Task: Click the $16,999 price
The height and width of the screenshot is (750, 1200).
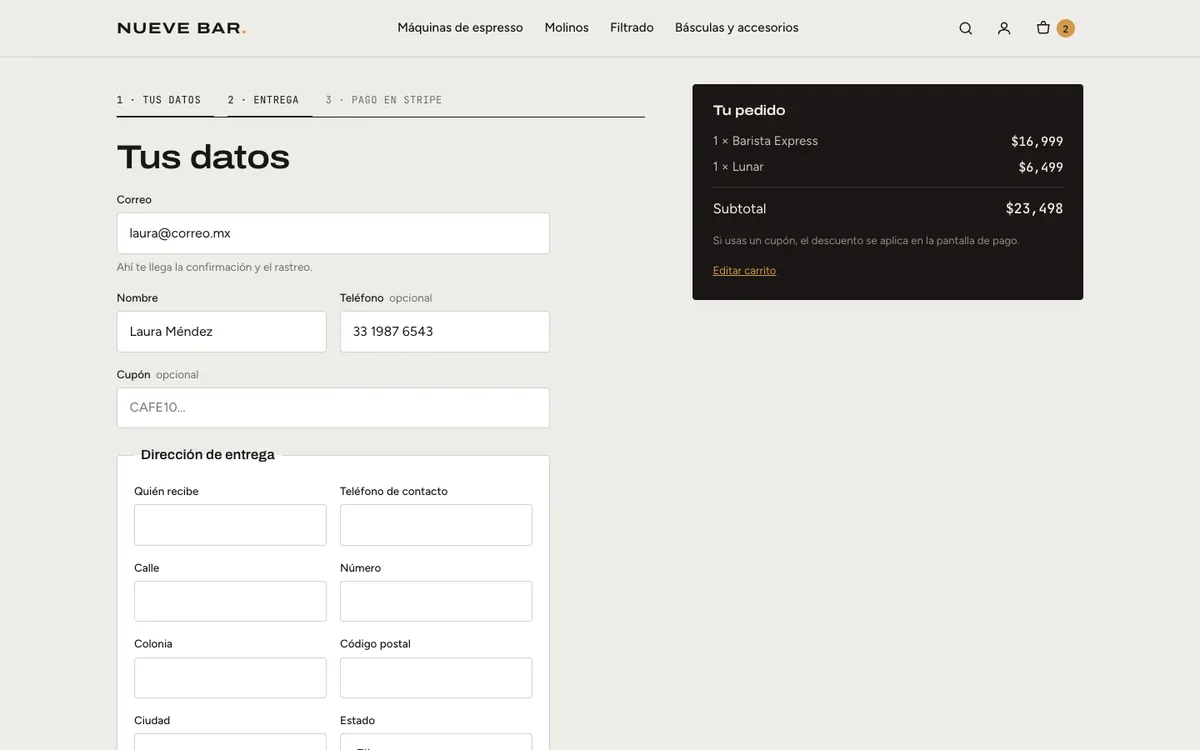Action: pos(1037,141)
